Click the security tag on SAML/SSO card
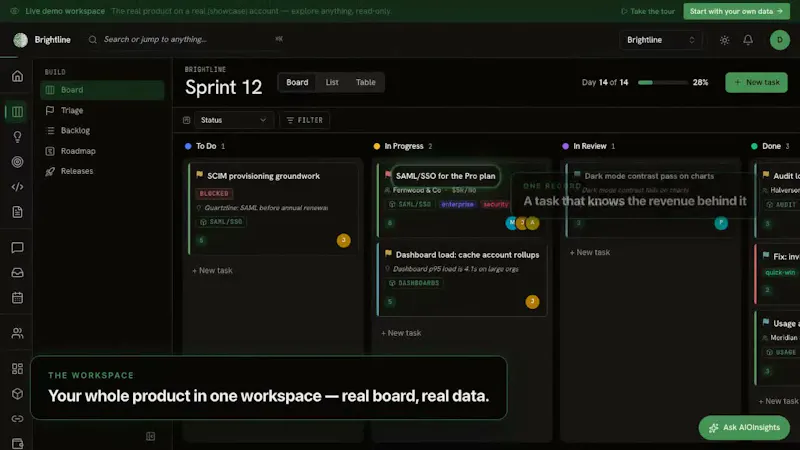Image resolution: width=800 pixels, height=450 pixels. [x=495, y=204]
